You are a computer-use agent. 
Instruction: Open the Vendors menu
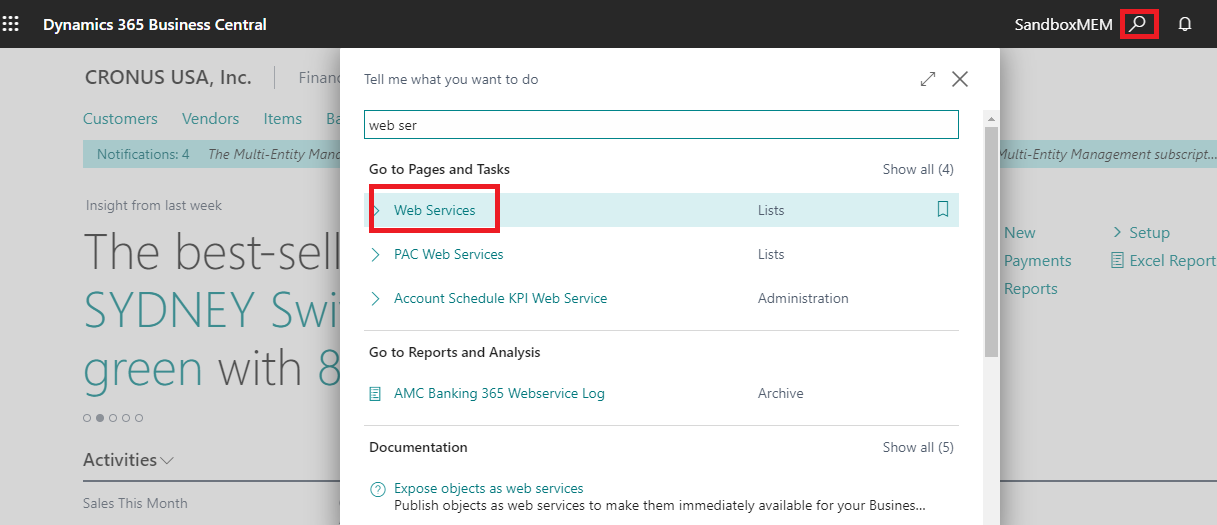tap(210, 118)
